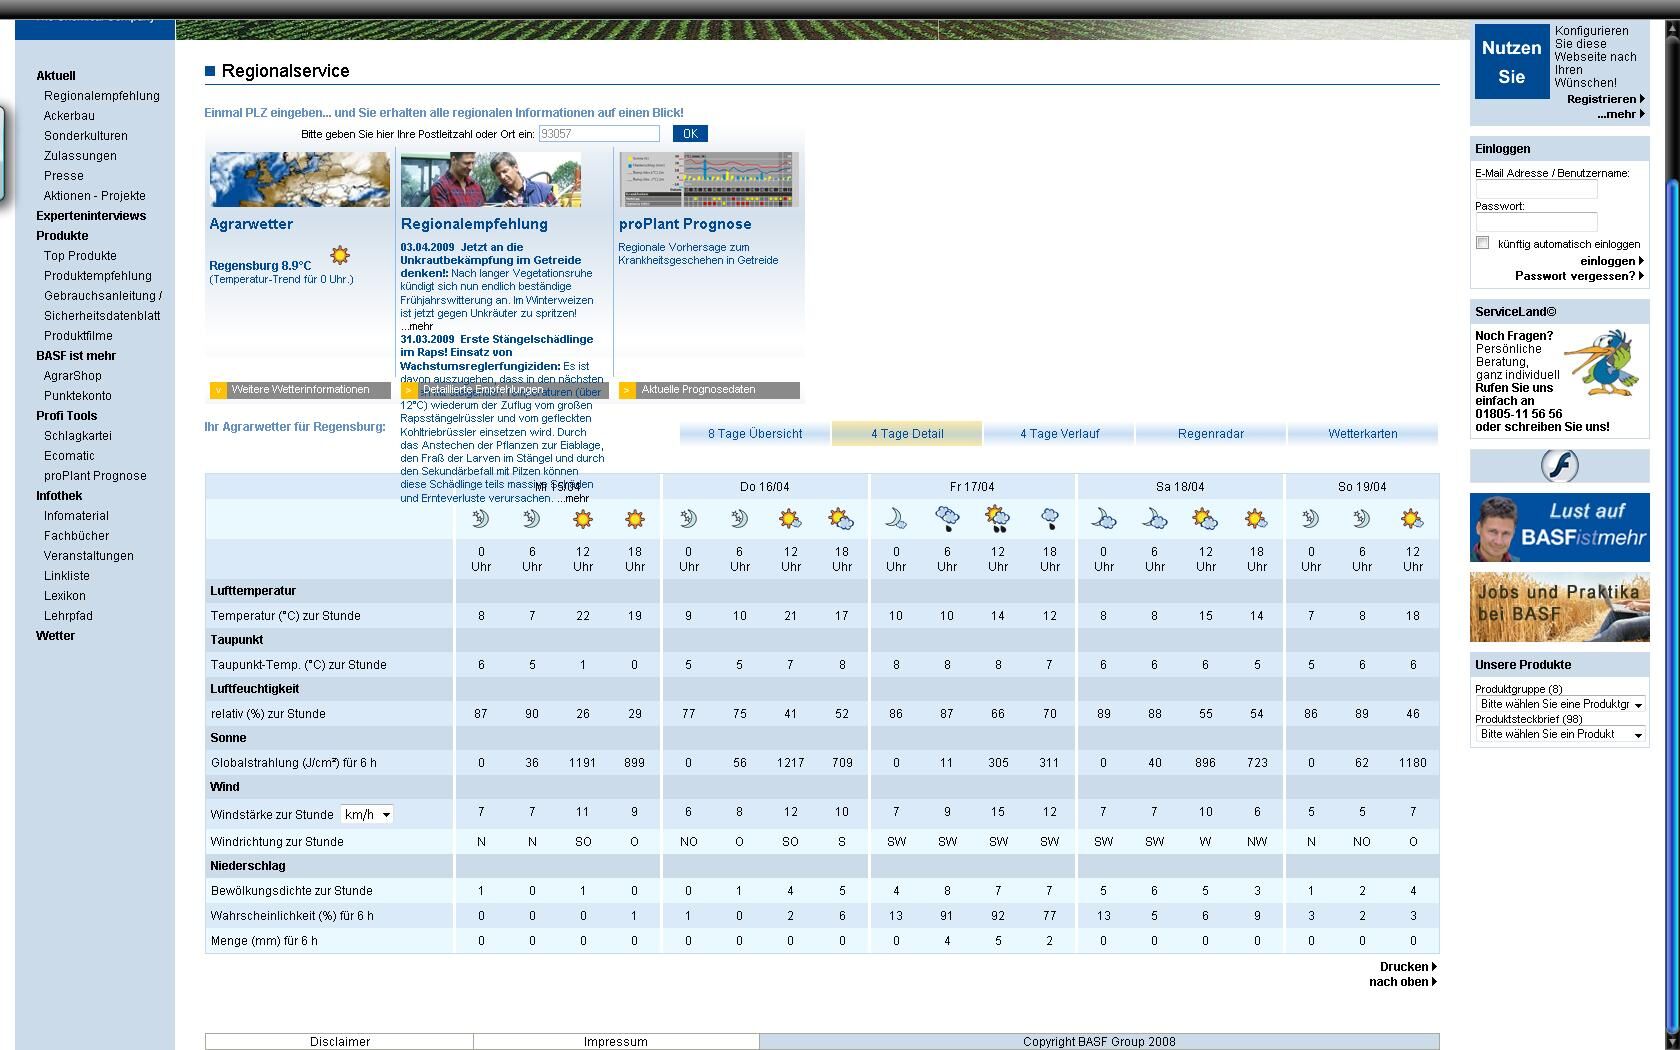Click the Drucken link
Image resolution: width=1680 pixels, height=1050 pixels.
click(1405, 967)
